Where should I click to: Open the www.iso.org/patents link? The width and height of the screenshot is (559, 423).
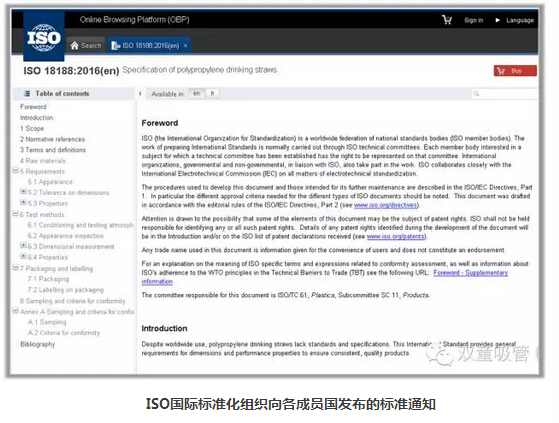pyautogui.click(x=396, y=237)
